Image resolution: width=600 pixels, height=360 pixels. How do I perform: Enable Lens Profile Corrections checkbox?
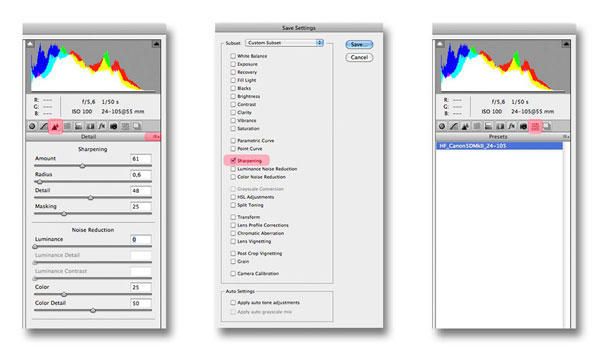233,225
